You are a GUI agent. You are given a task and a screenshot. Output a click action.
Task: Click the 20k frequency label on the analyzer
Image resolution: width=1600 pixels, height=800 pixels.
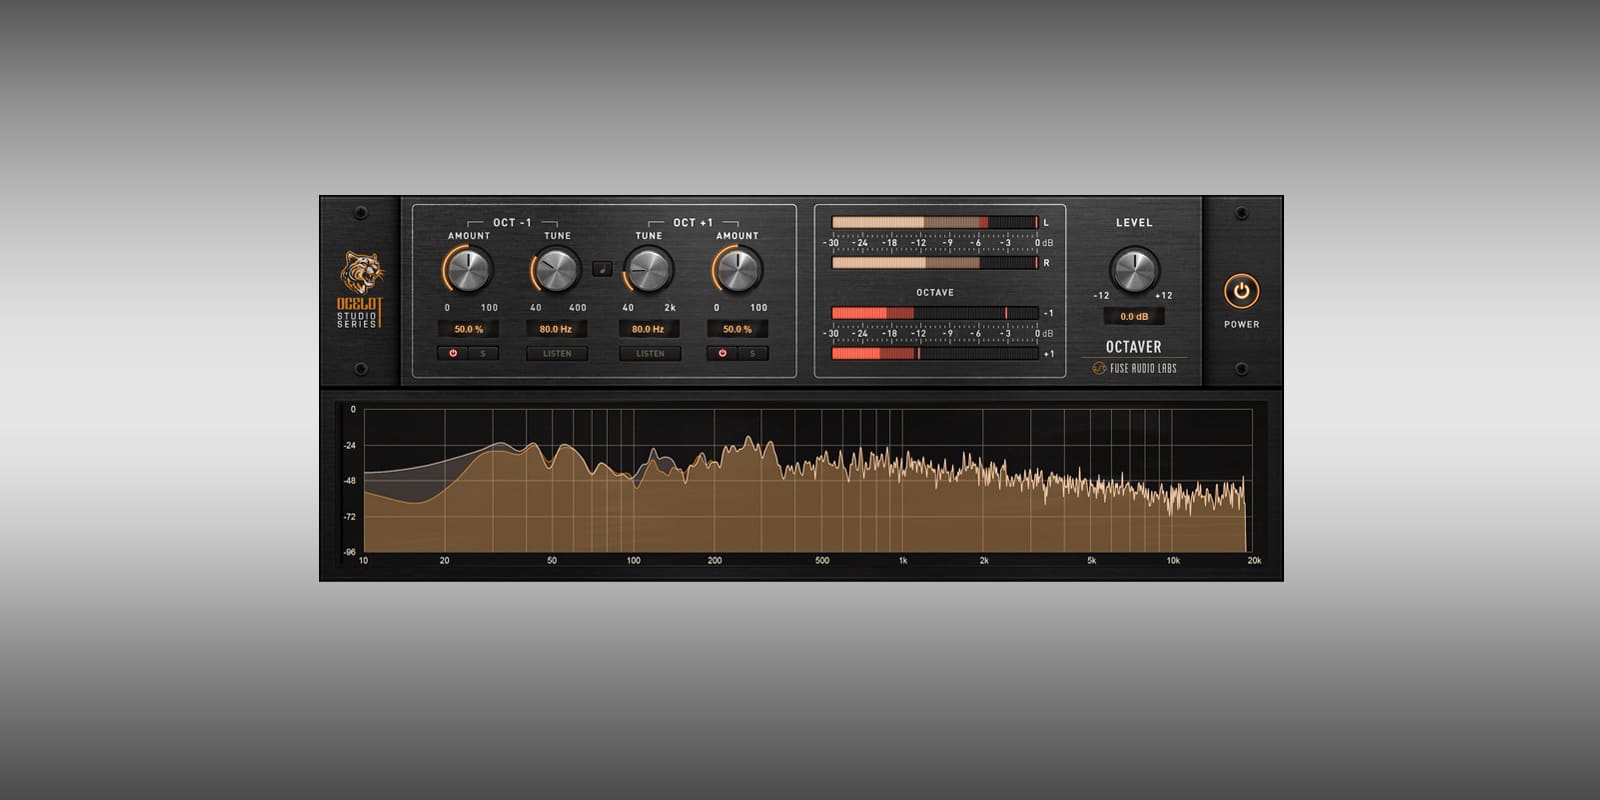(1254, 561)
